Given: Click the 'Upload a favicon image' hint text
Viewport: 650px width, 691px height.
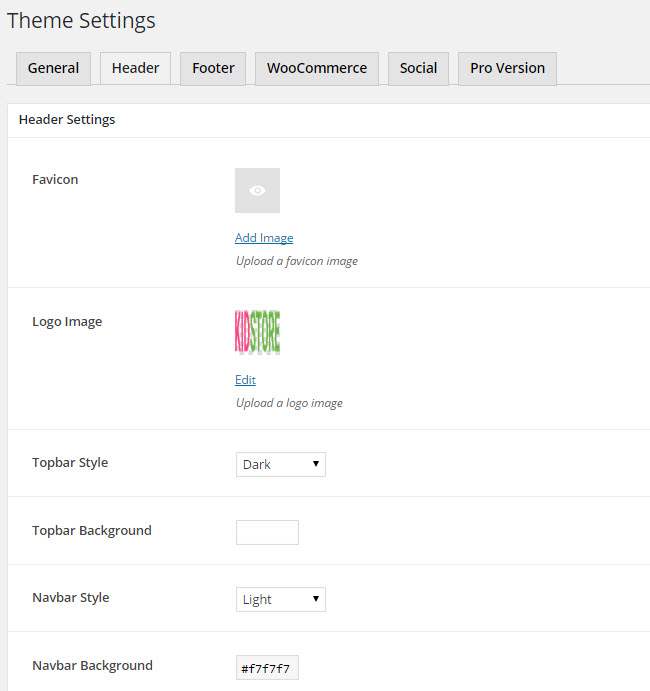Looking at the screenshot, I should [296, 261].
